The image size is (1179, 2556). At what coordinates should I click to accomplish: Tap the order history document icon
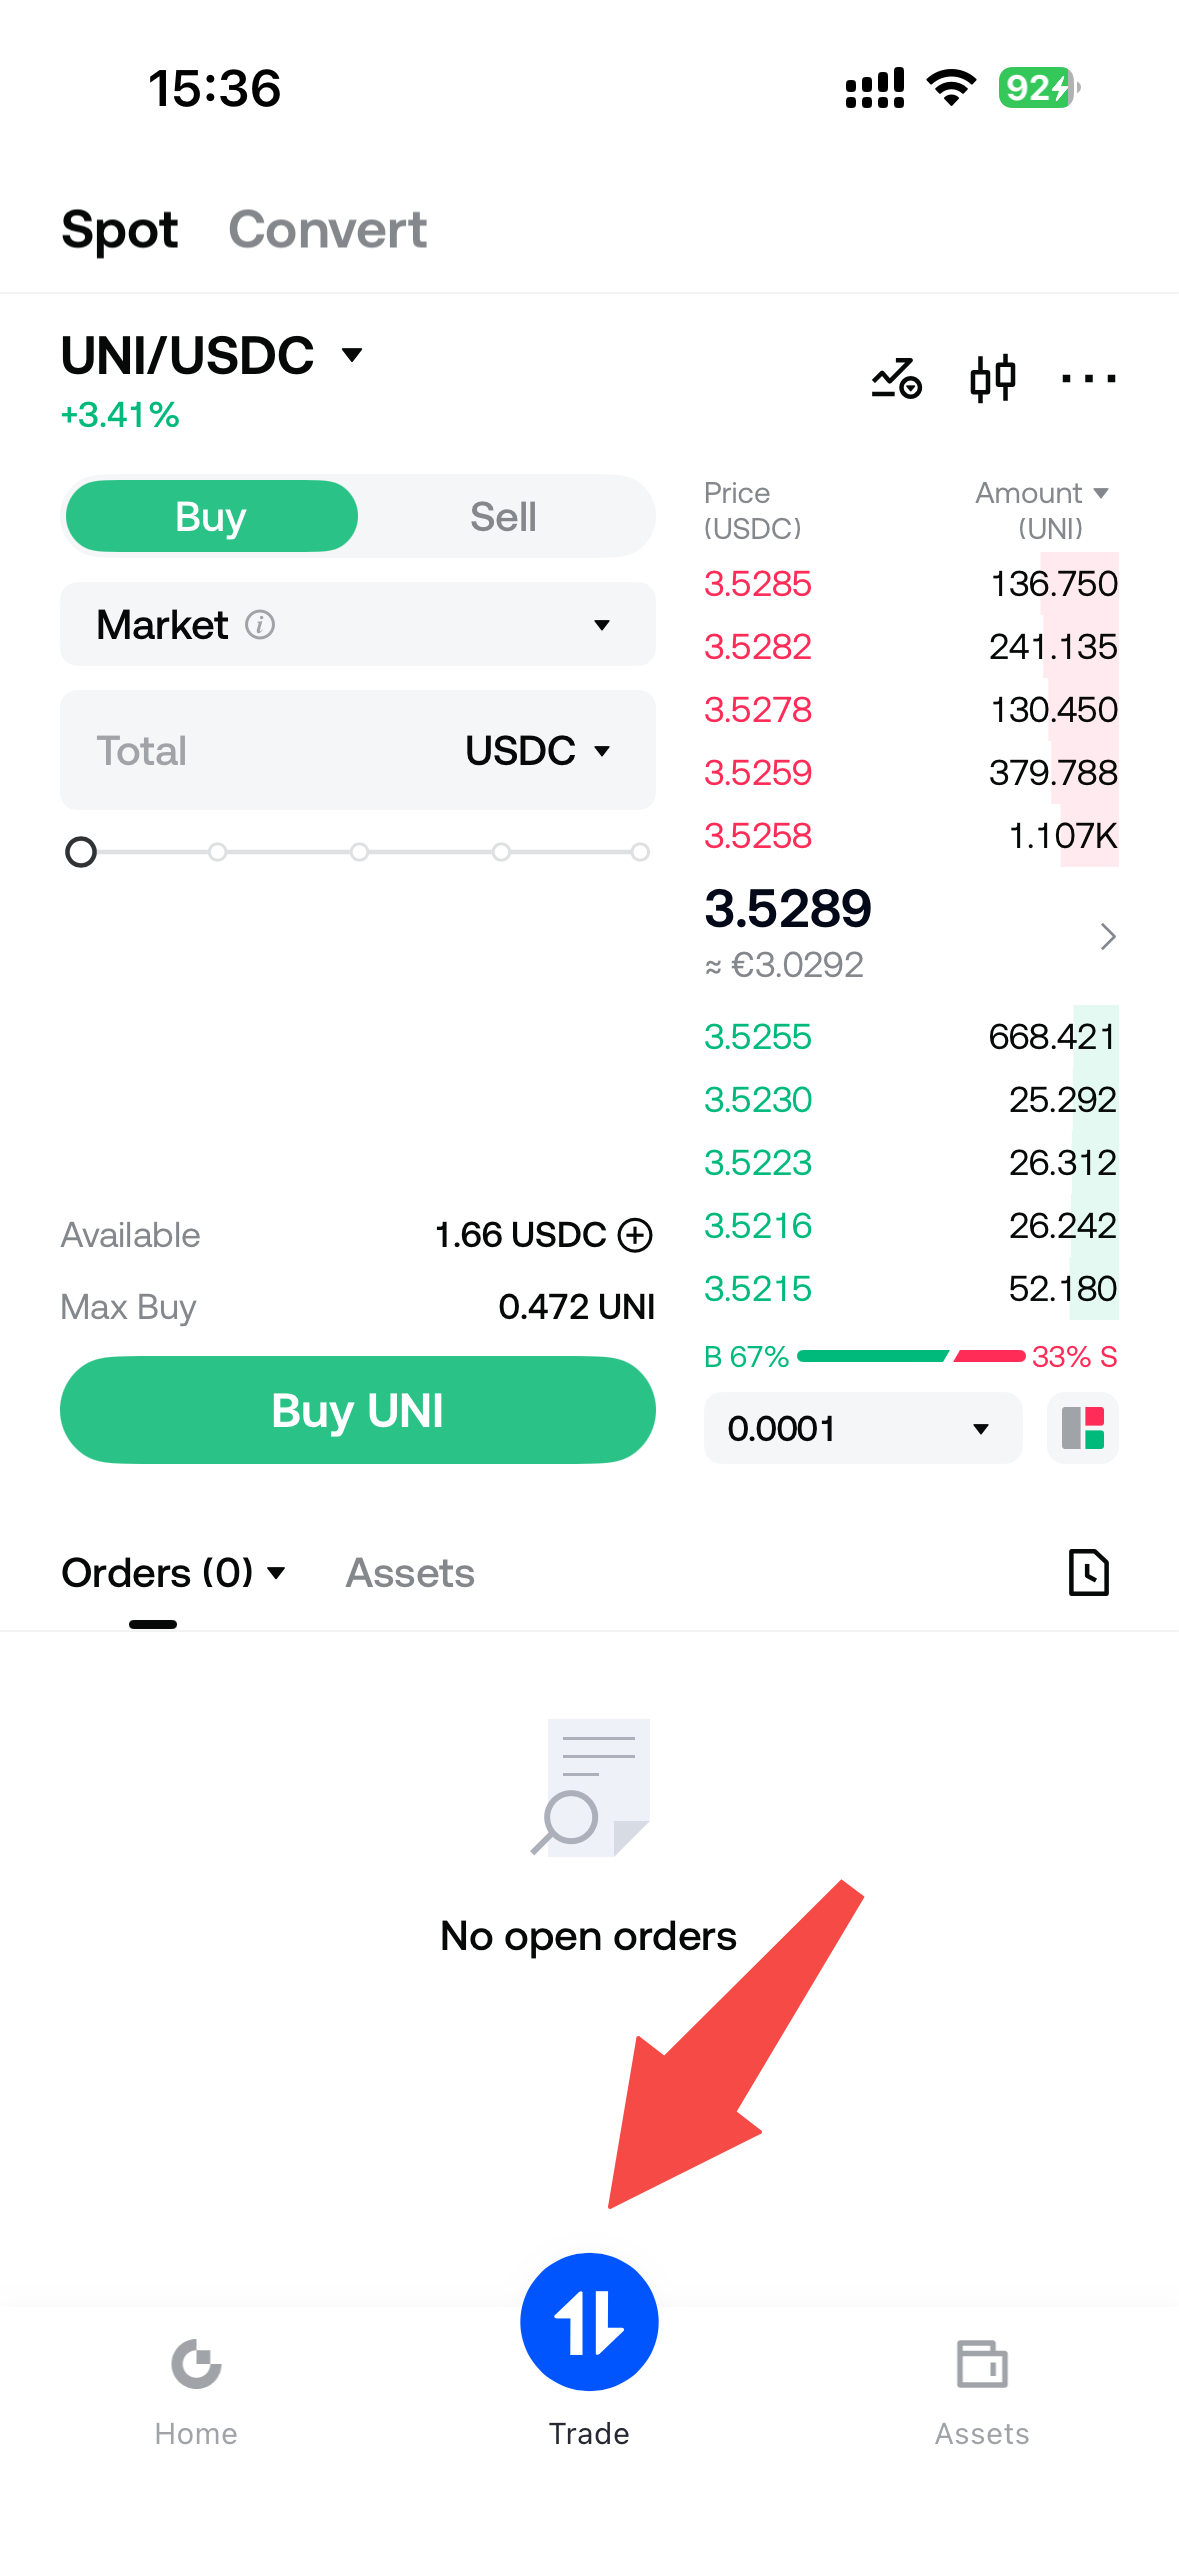1088,1572
